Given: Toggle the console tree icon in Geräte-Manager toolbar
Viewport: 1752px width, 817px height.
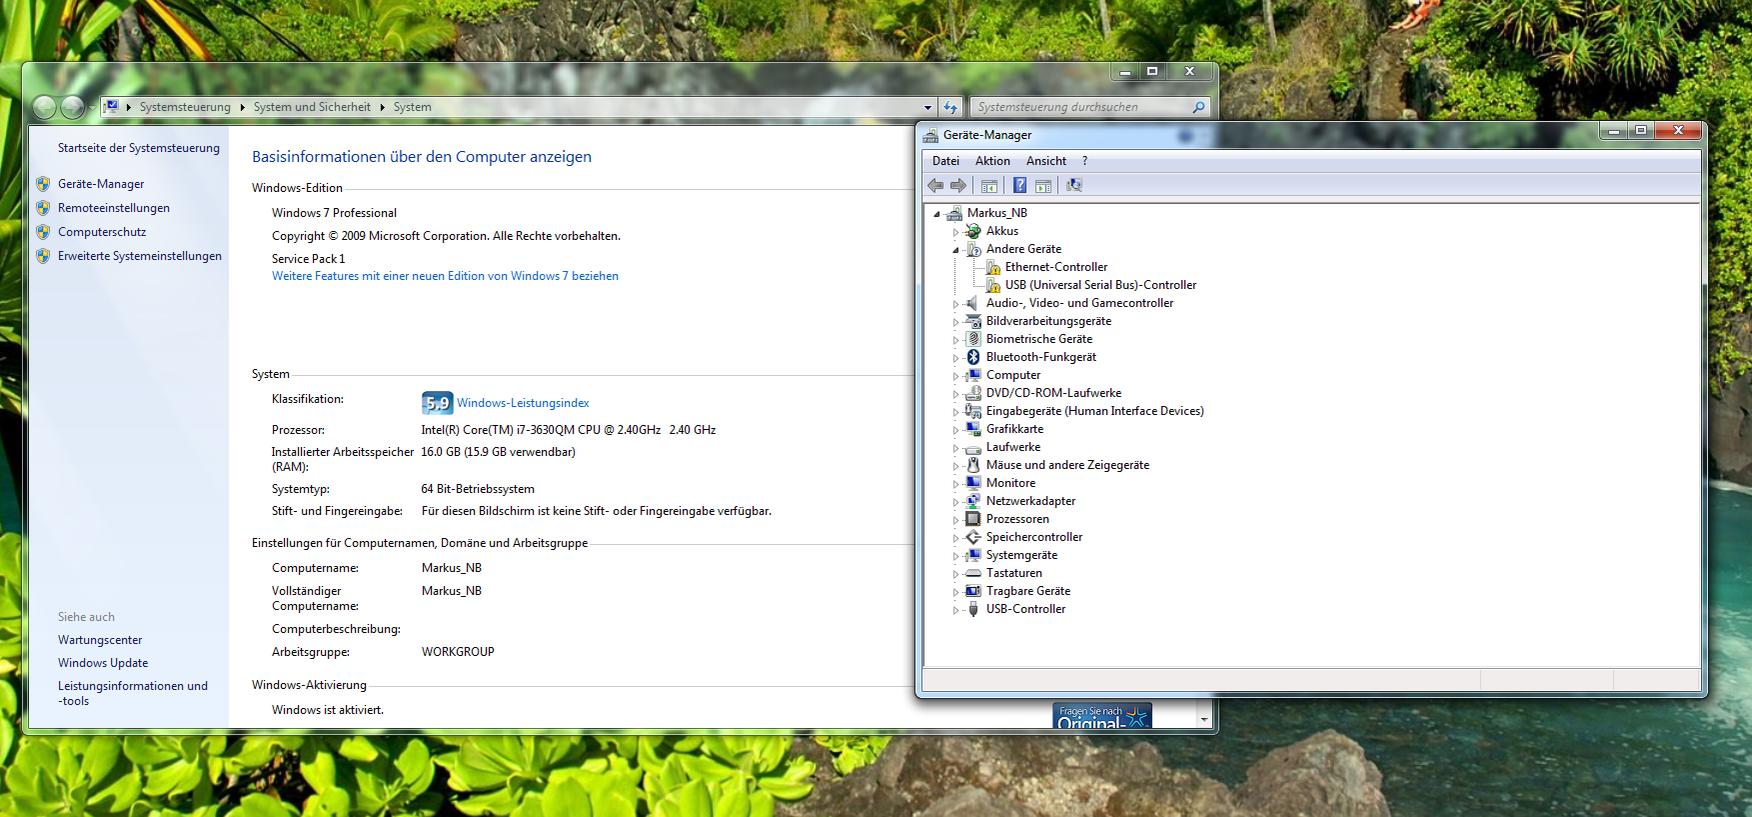Looking at the screenshot, I should point(989,185).
